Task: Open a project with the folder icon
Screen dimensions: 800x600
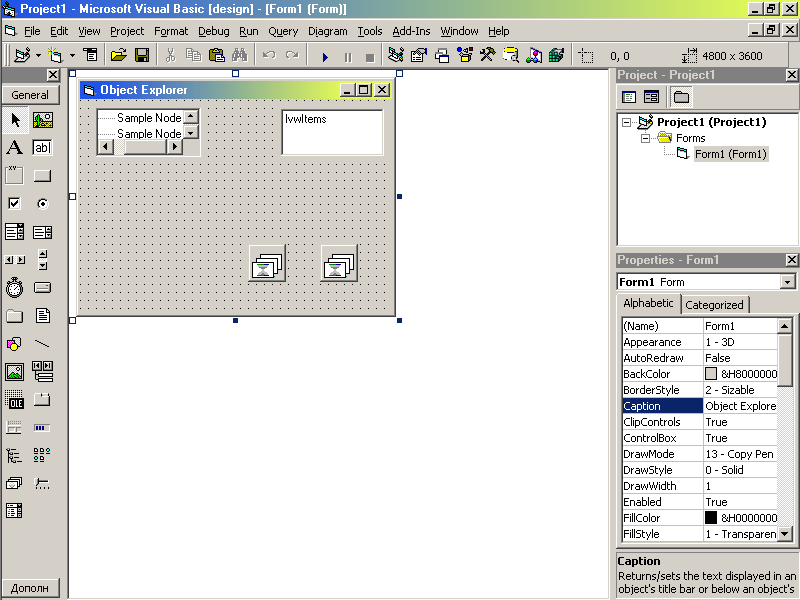Action: (x=118, y=55)
